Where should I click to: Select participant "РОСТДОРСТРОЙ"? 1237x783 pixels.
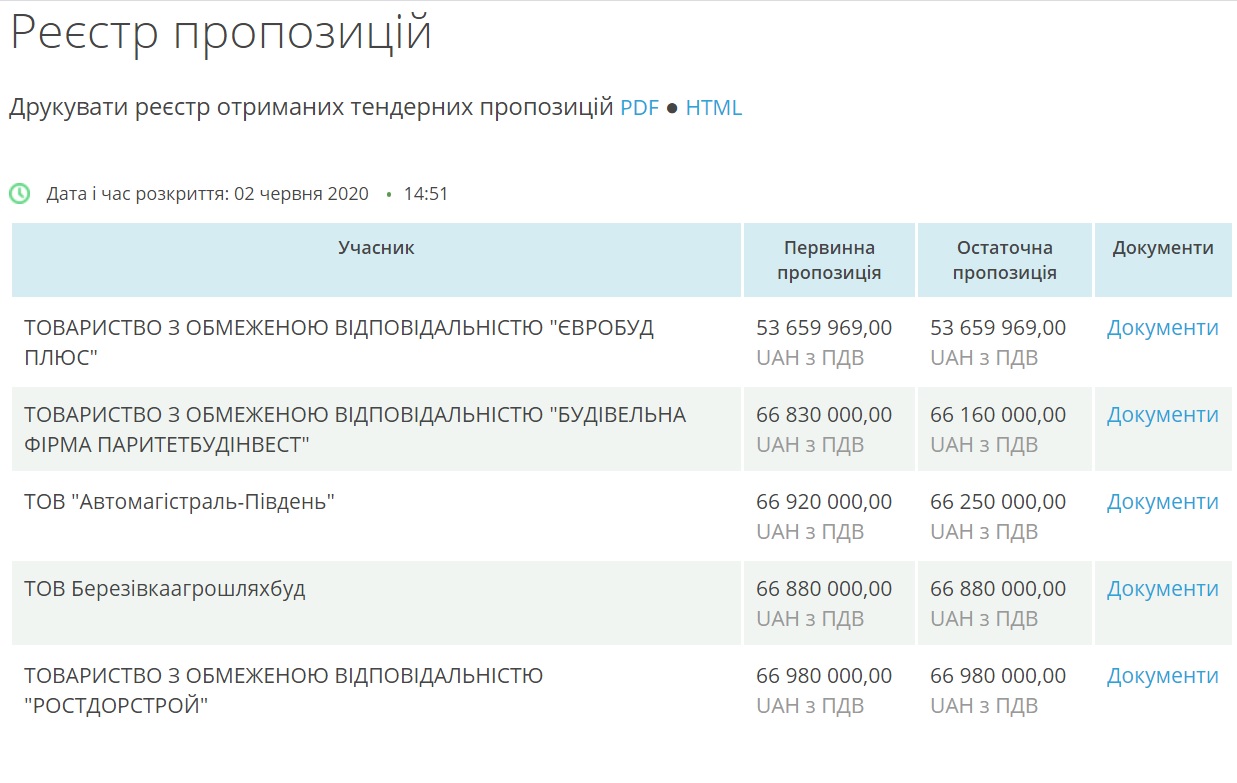click(284, 691)
